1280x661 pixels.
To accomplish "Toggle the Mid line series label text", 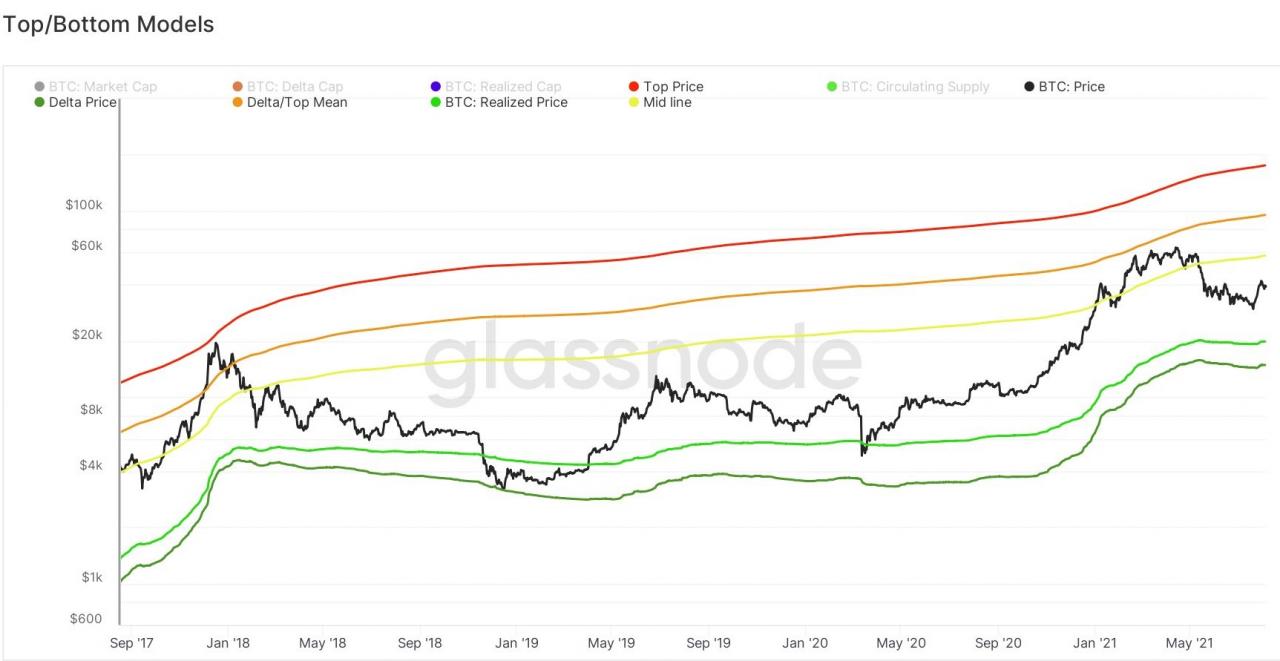I will click(x=667, y=102).
